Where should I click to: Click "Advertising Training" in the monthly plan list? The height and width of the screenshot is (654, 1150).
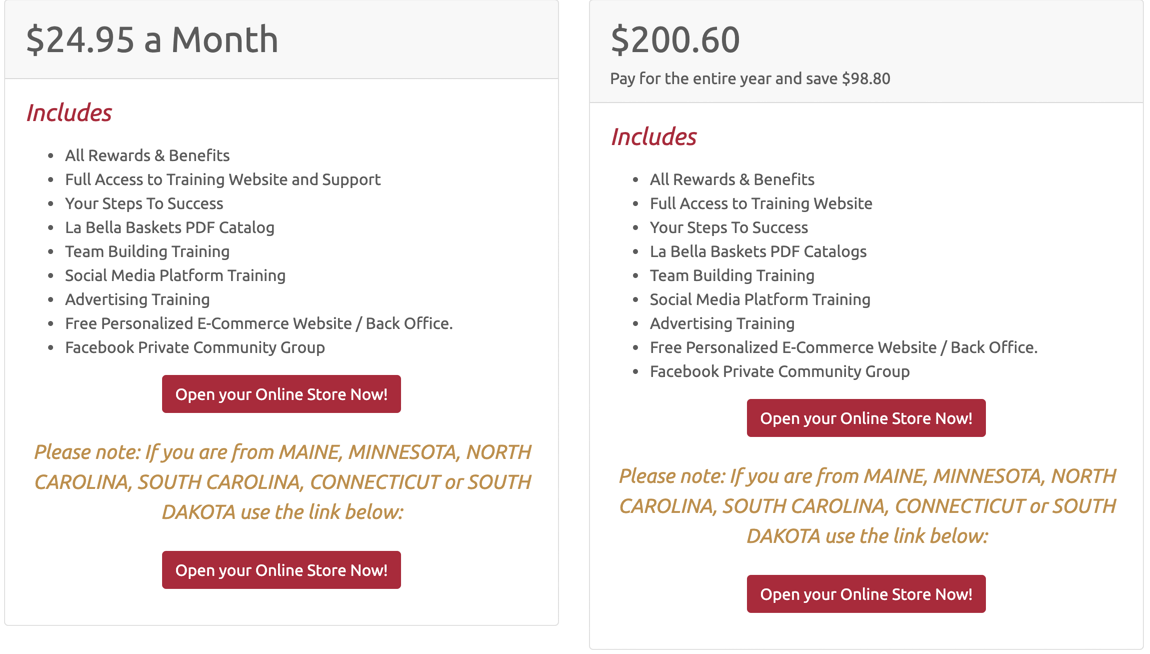tap(137, 299)
